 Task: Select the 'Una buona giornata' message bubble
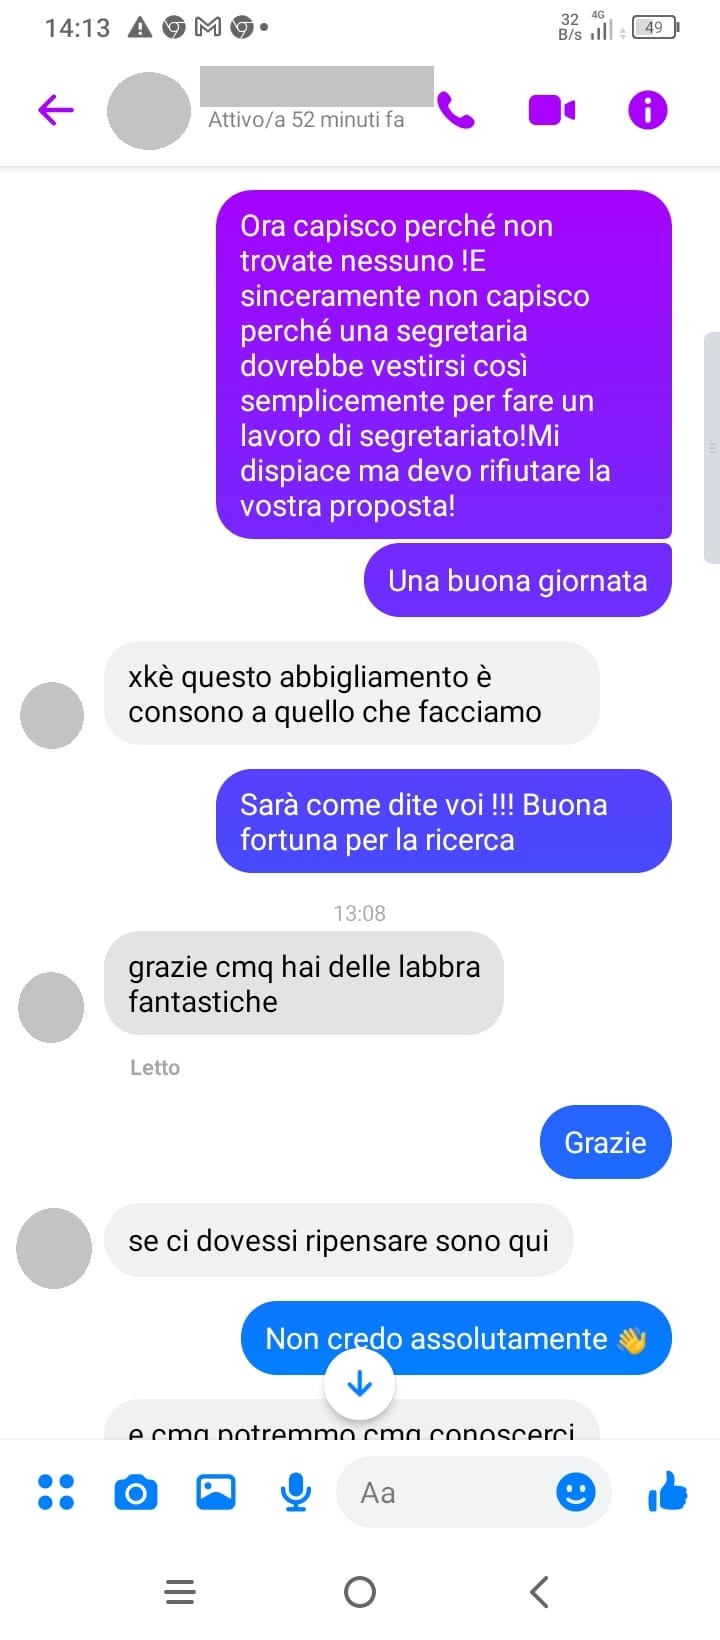point(517,581)
